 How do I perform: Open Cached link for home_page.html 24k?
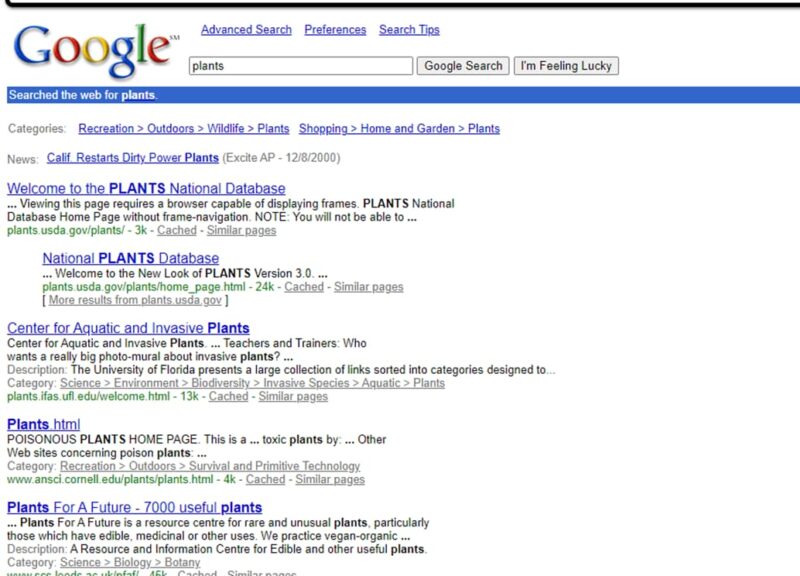(304, 287)
